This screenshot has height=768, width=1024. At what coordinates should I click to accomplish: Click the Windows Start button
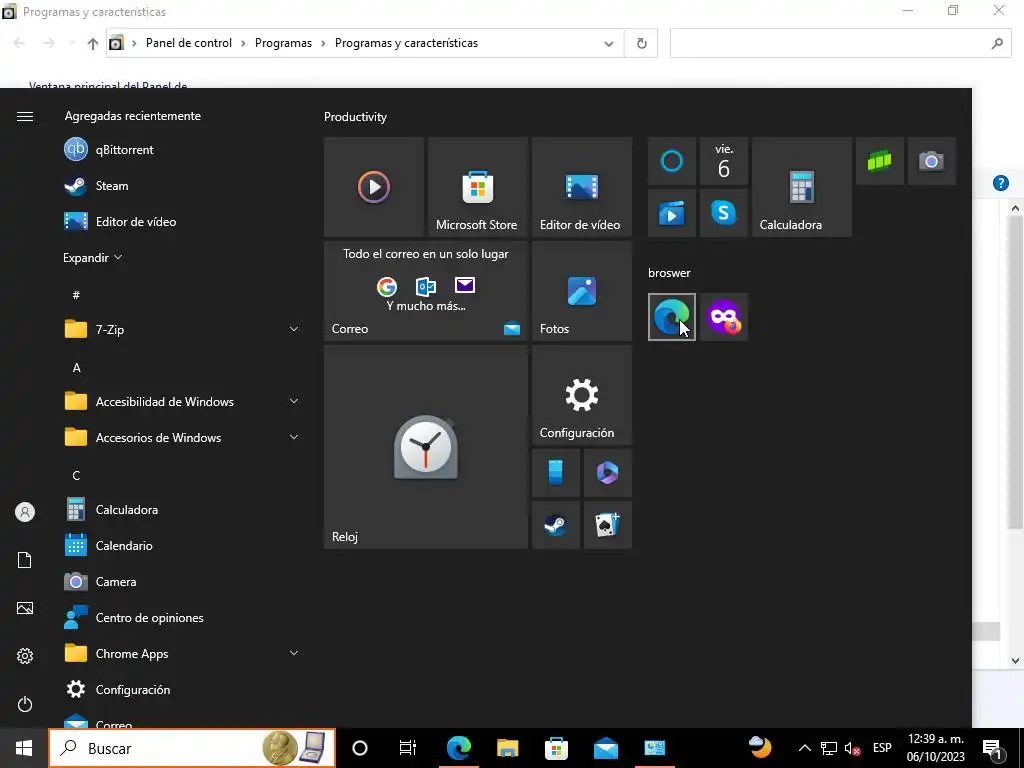click(x=24, y=748)
